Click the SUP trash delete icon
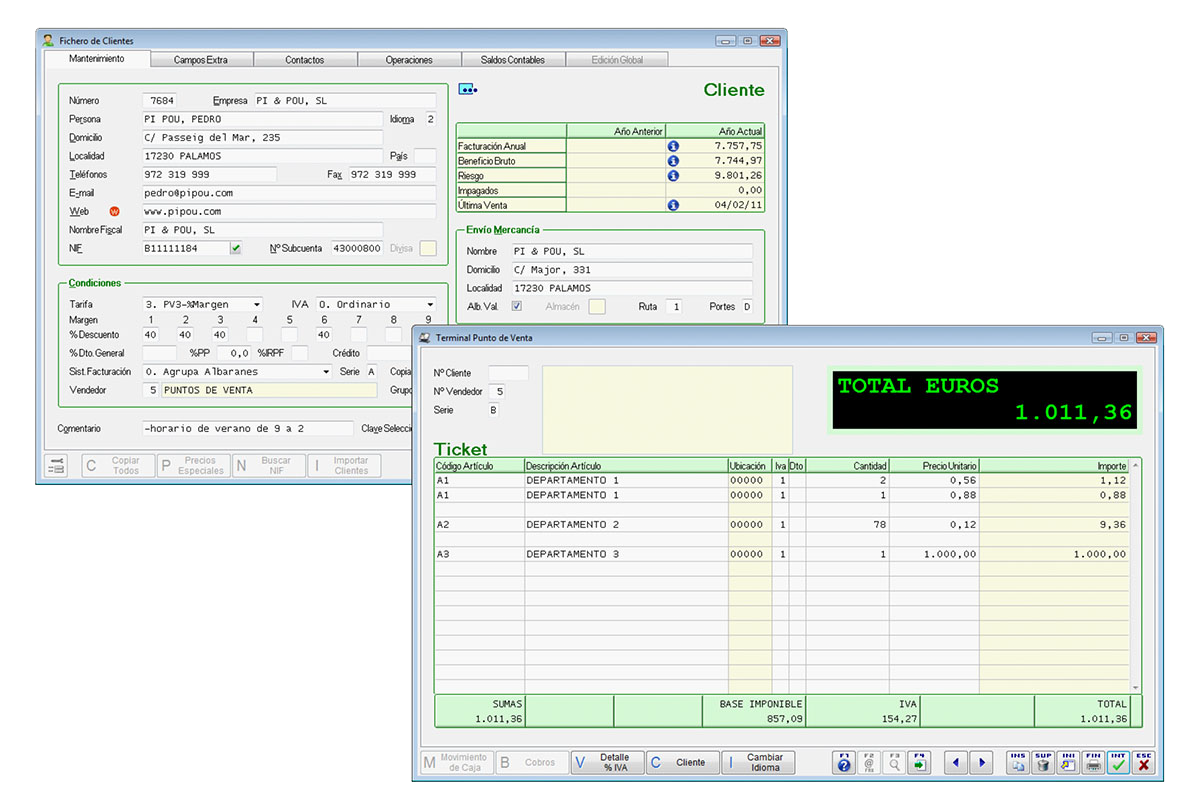The height and width of the screenshot is (800, 1200). tap(1043, 763)
